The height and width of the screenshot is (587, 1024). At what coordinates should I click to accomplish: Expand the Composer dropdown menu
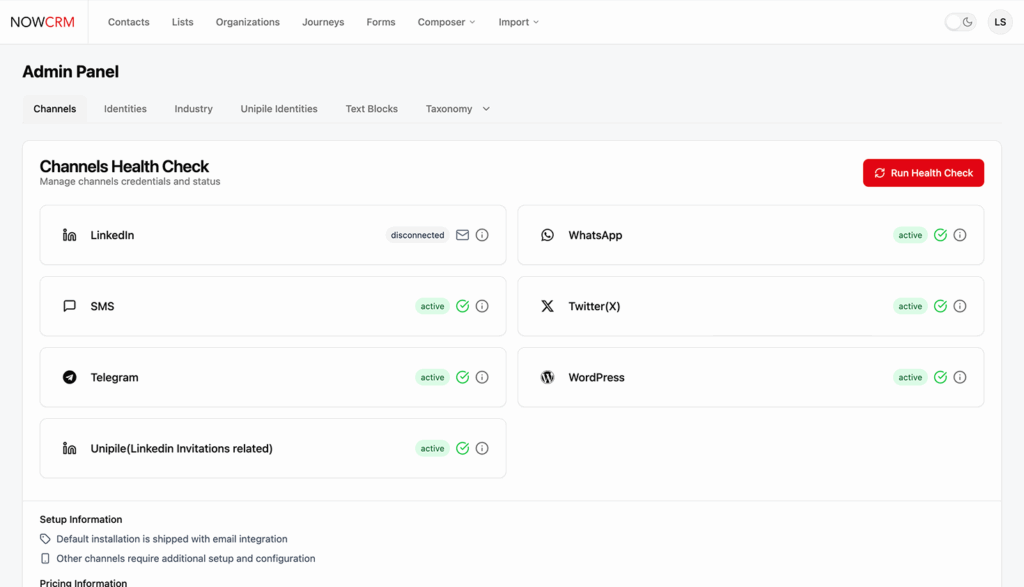tap(446, 22)
